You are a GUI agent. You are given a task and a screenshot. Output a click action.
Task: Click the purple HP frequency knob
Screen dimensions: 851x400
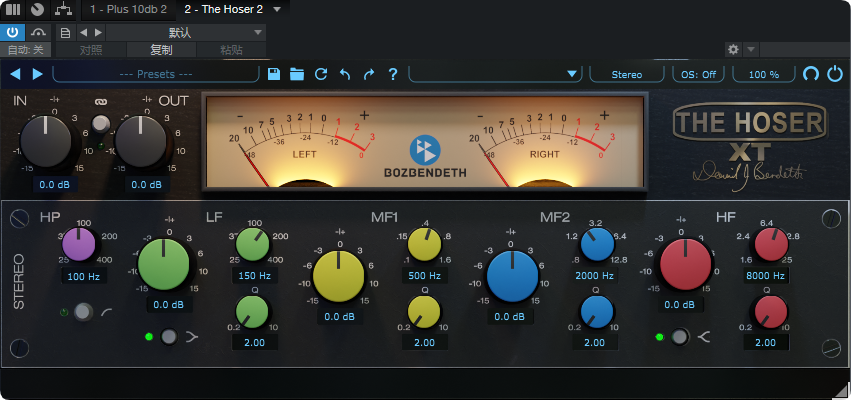[79, 244]
